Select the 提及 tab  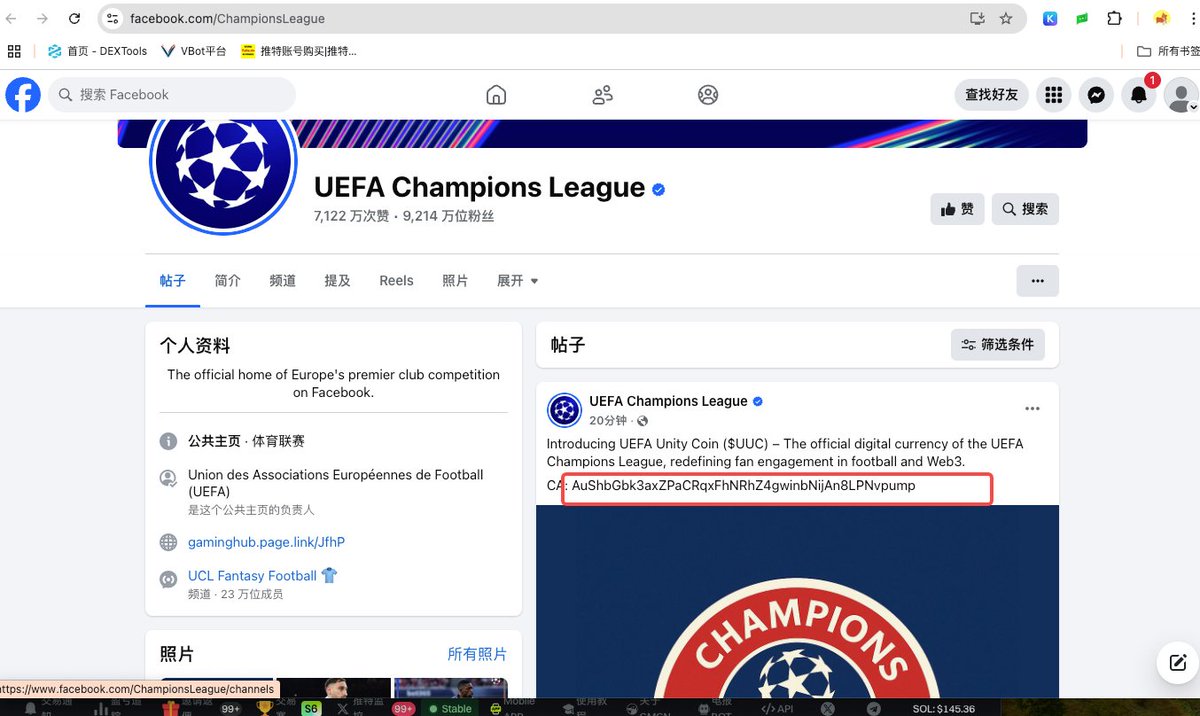pos(338,281)
